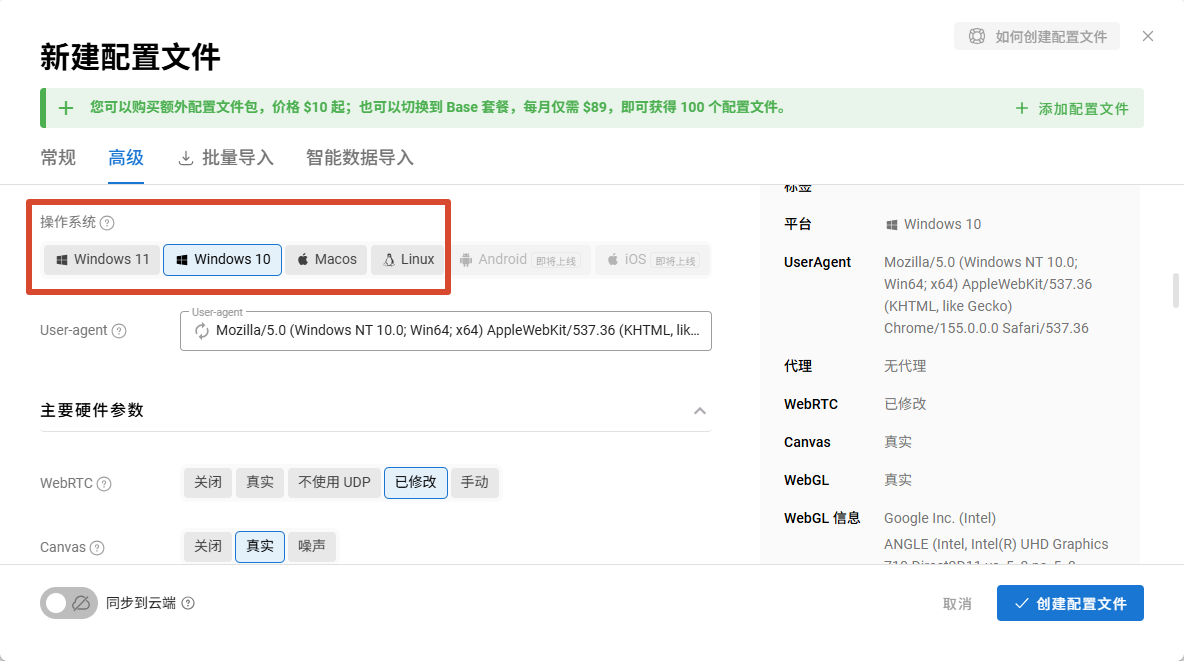This screenshot has width=1184, height=661.
Task: Click green plus icon in promo banner
Action: (x=66, y=108)
